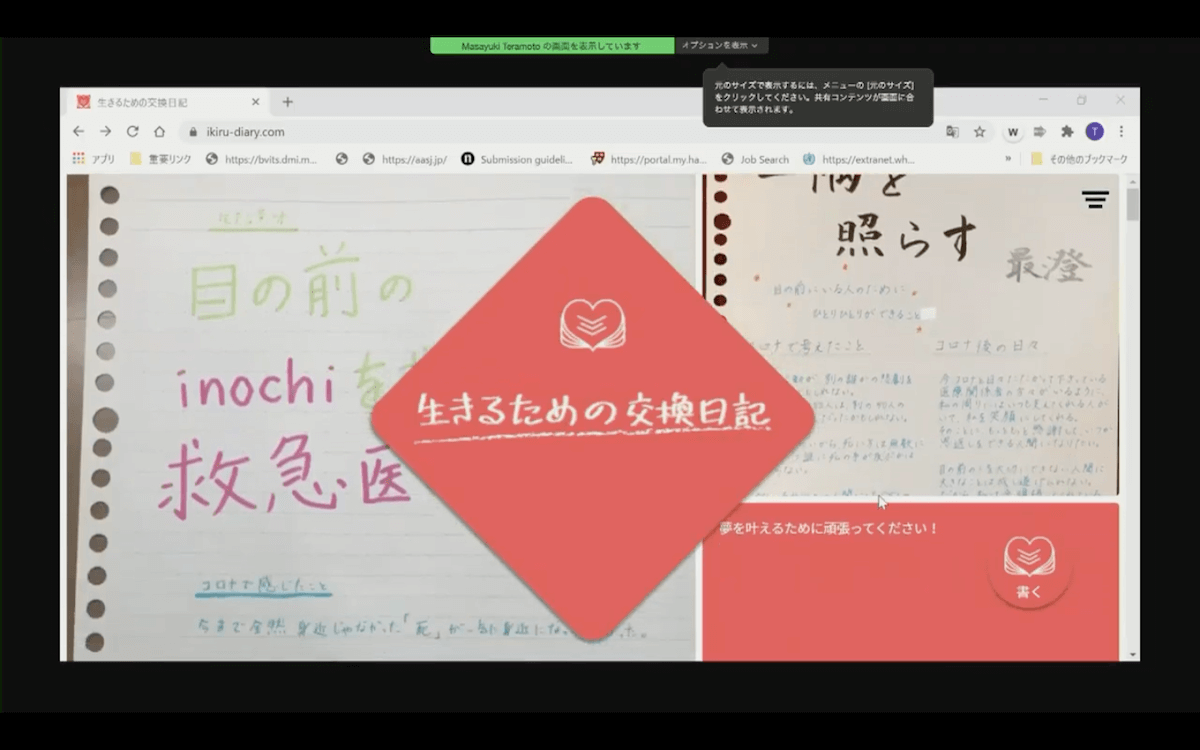Open the purple T profile avatar
The image size is (1200, 750).
[1094, 131]
